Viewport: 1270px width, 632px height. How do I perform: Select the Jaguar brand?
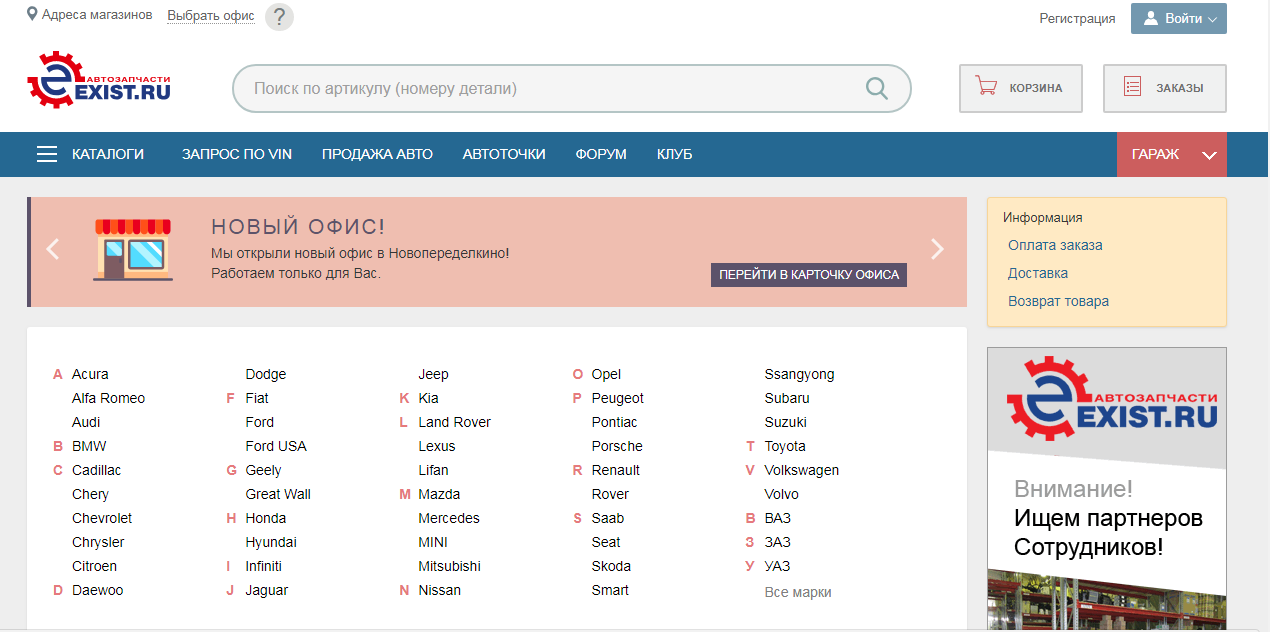[x=267, y=590]
